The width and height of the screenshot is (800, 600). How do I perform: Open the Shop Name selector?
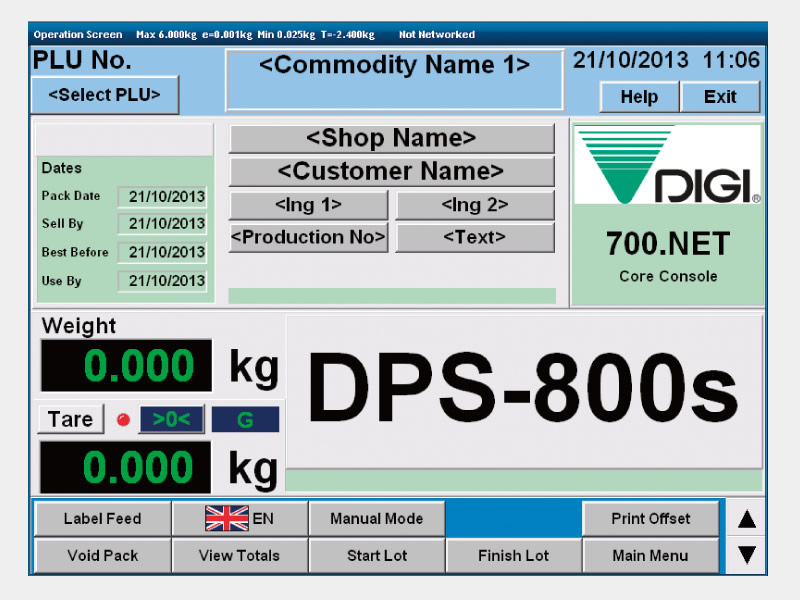coord(391,139)
